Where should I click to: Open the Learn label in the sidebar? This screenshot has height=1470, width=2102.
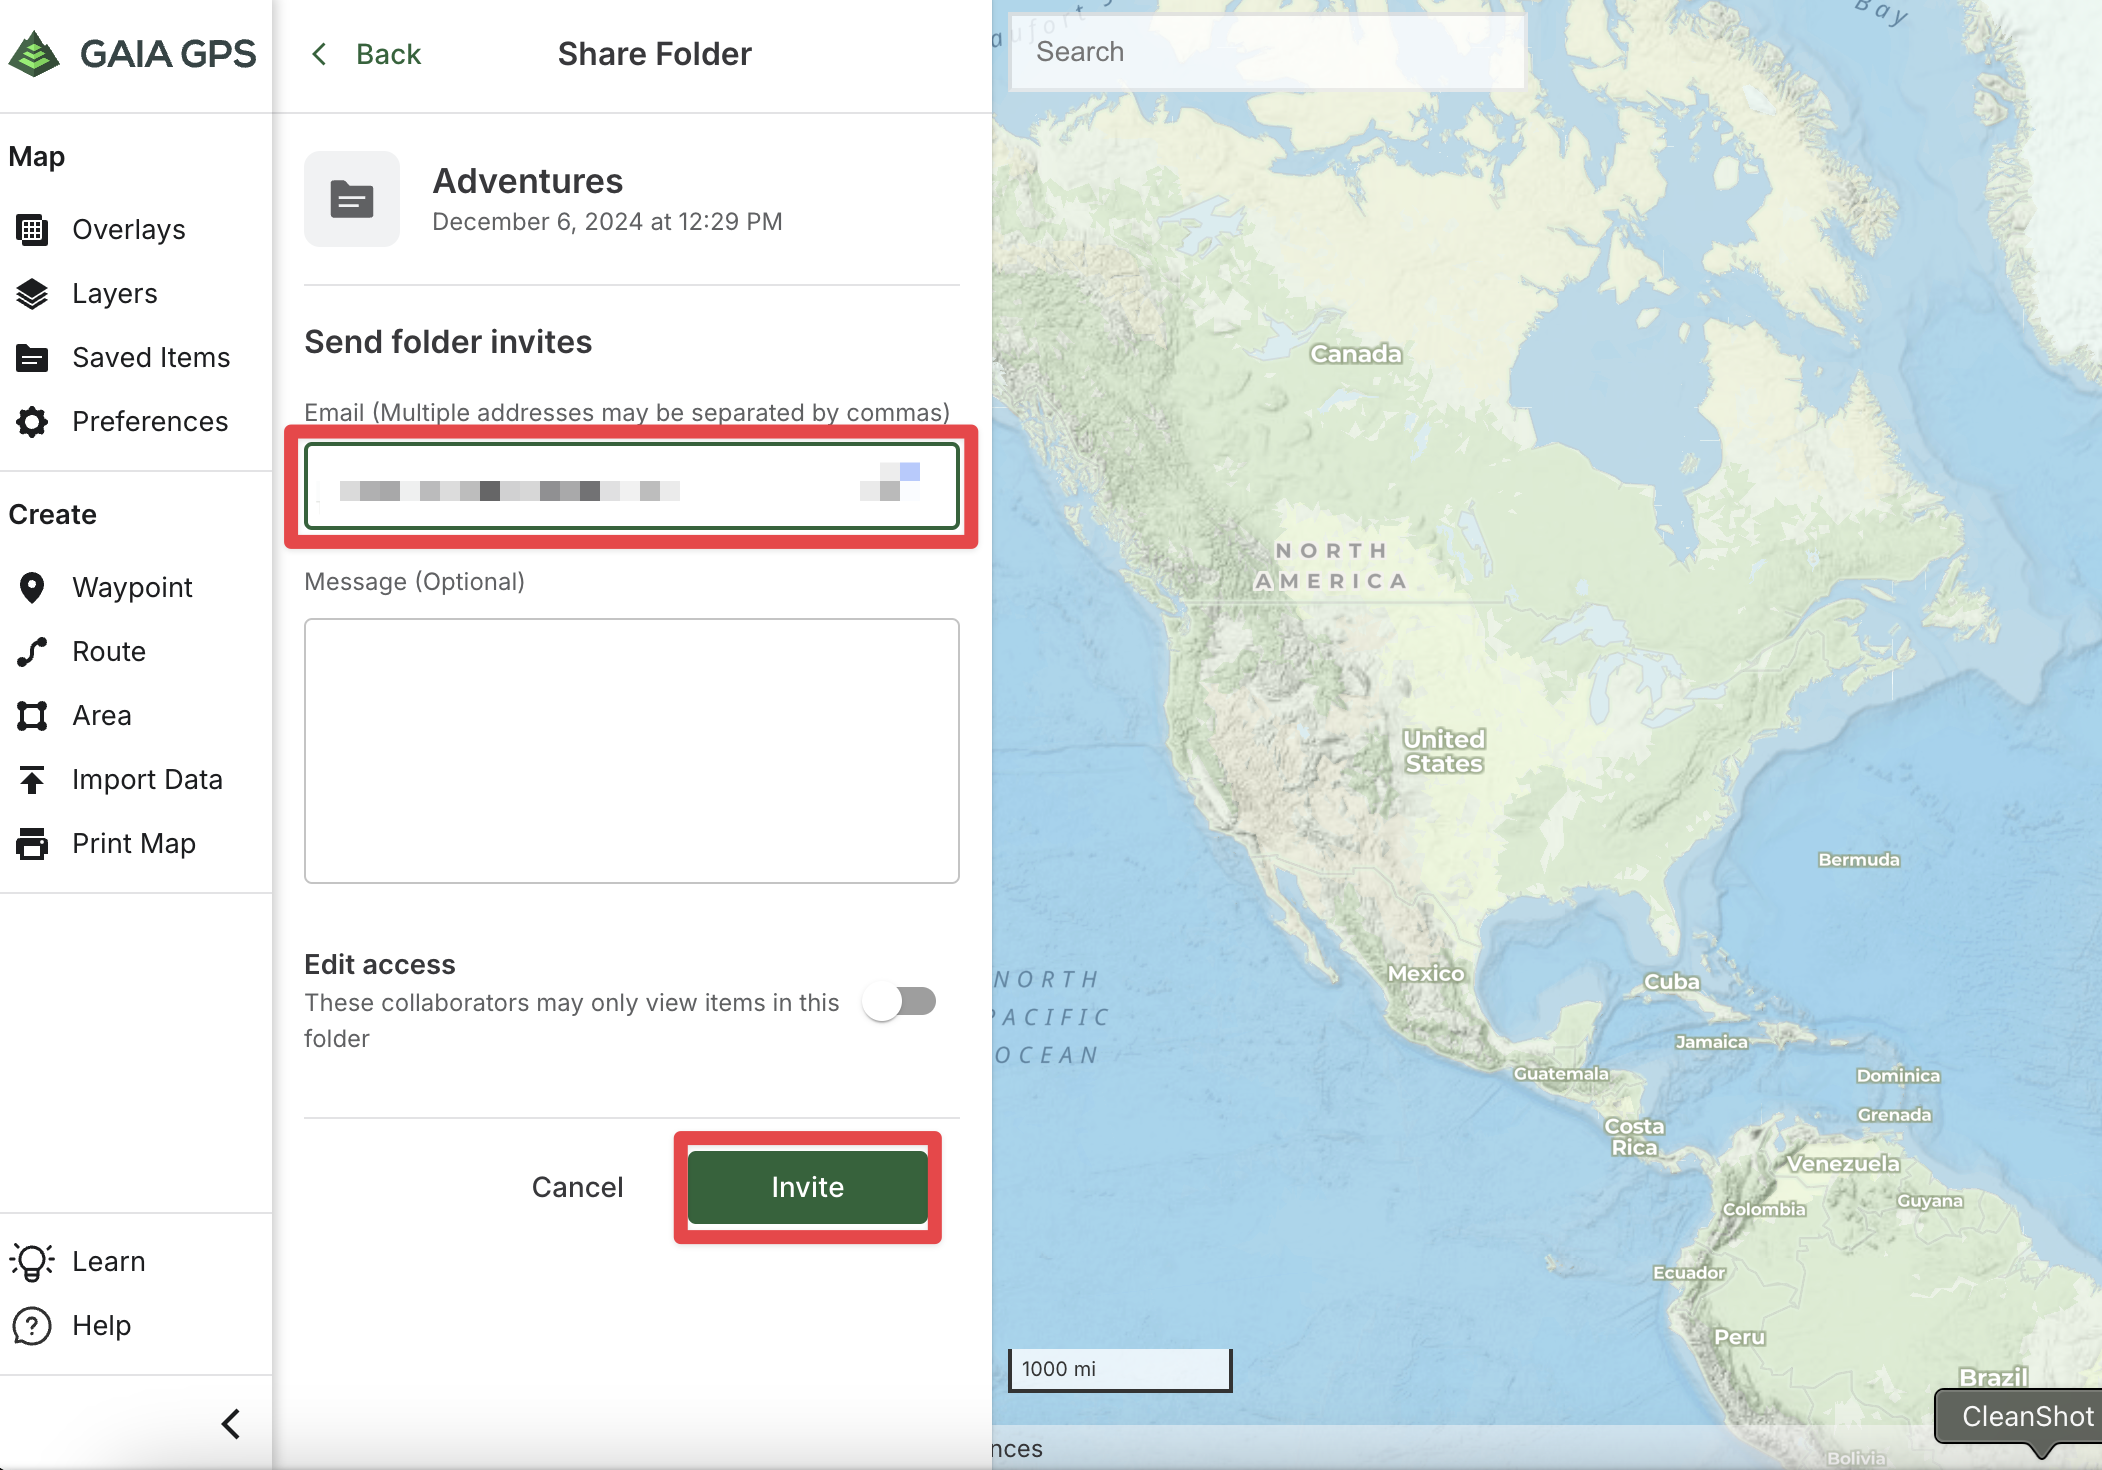click(109, 1262)
